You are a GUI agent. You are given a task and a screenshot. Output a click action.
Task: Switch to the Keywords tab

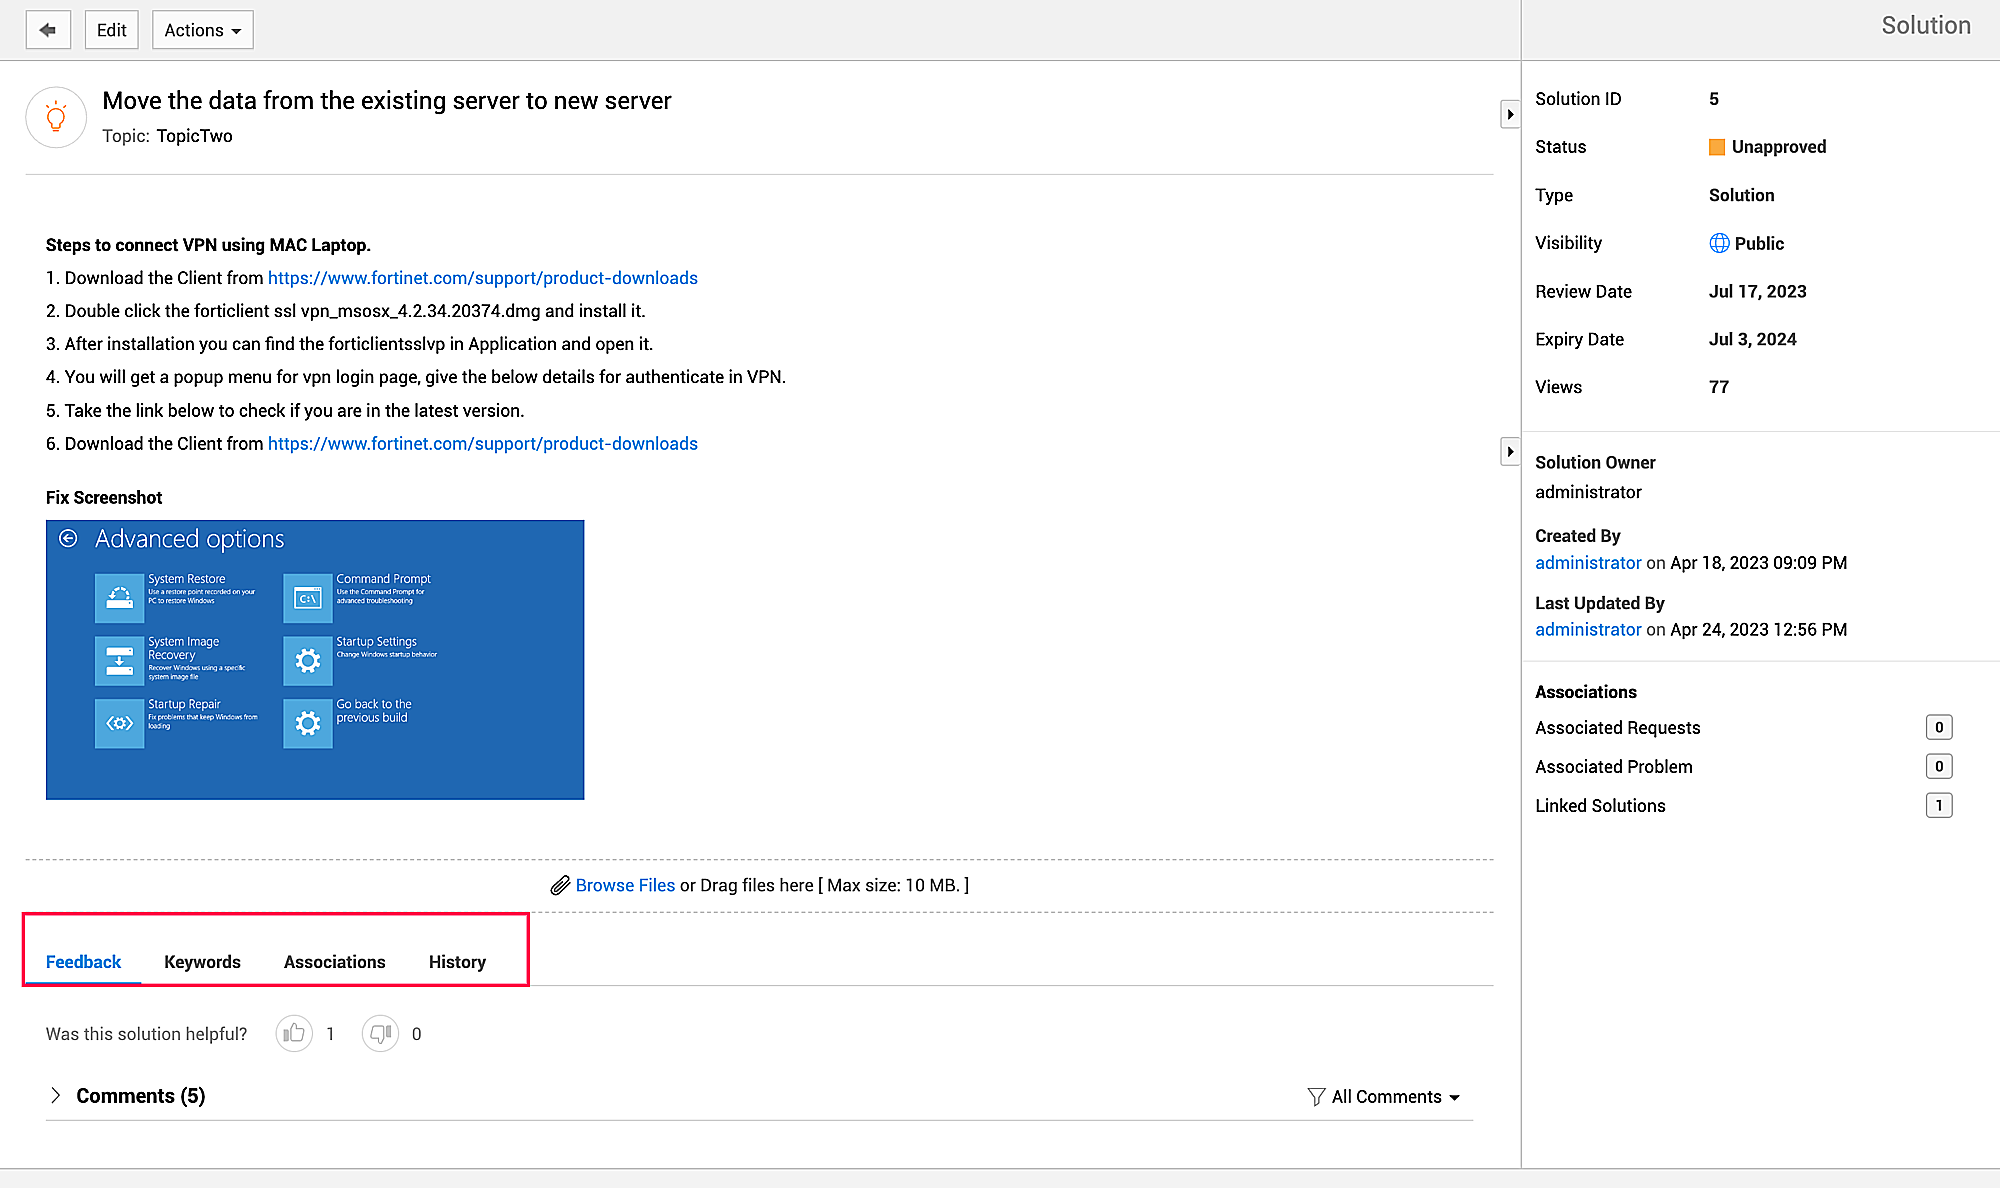pyautogui.click(x=202, y=962)
